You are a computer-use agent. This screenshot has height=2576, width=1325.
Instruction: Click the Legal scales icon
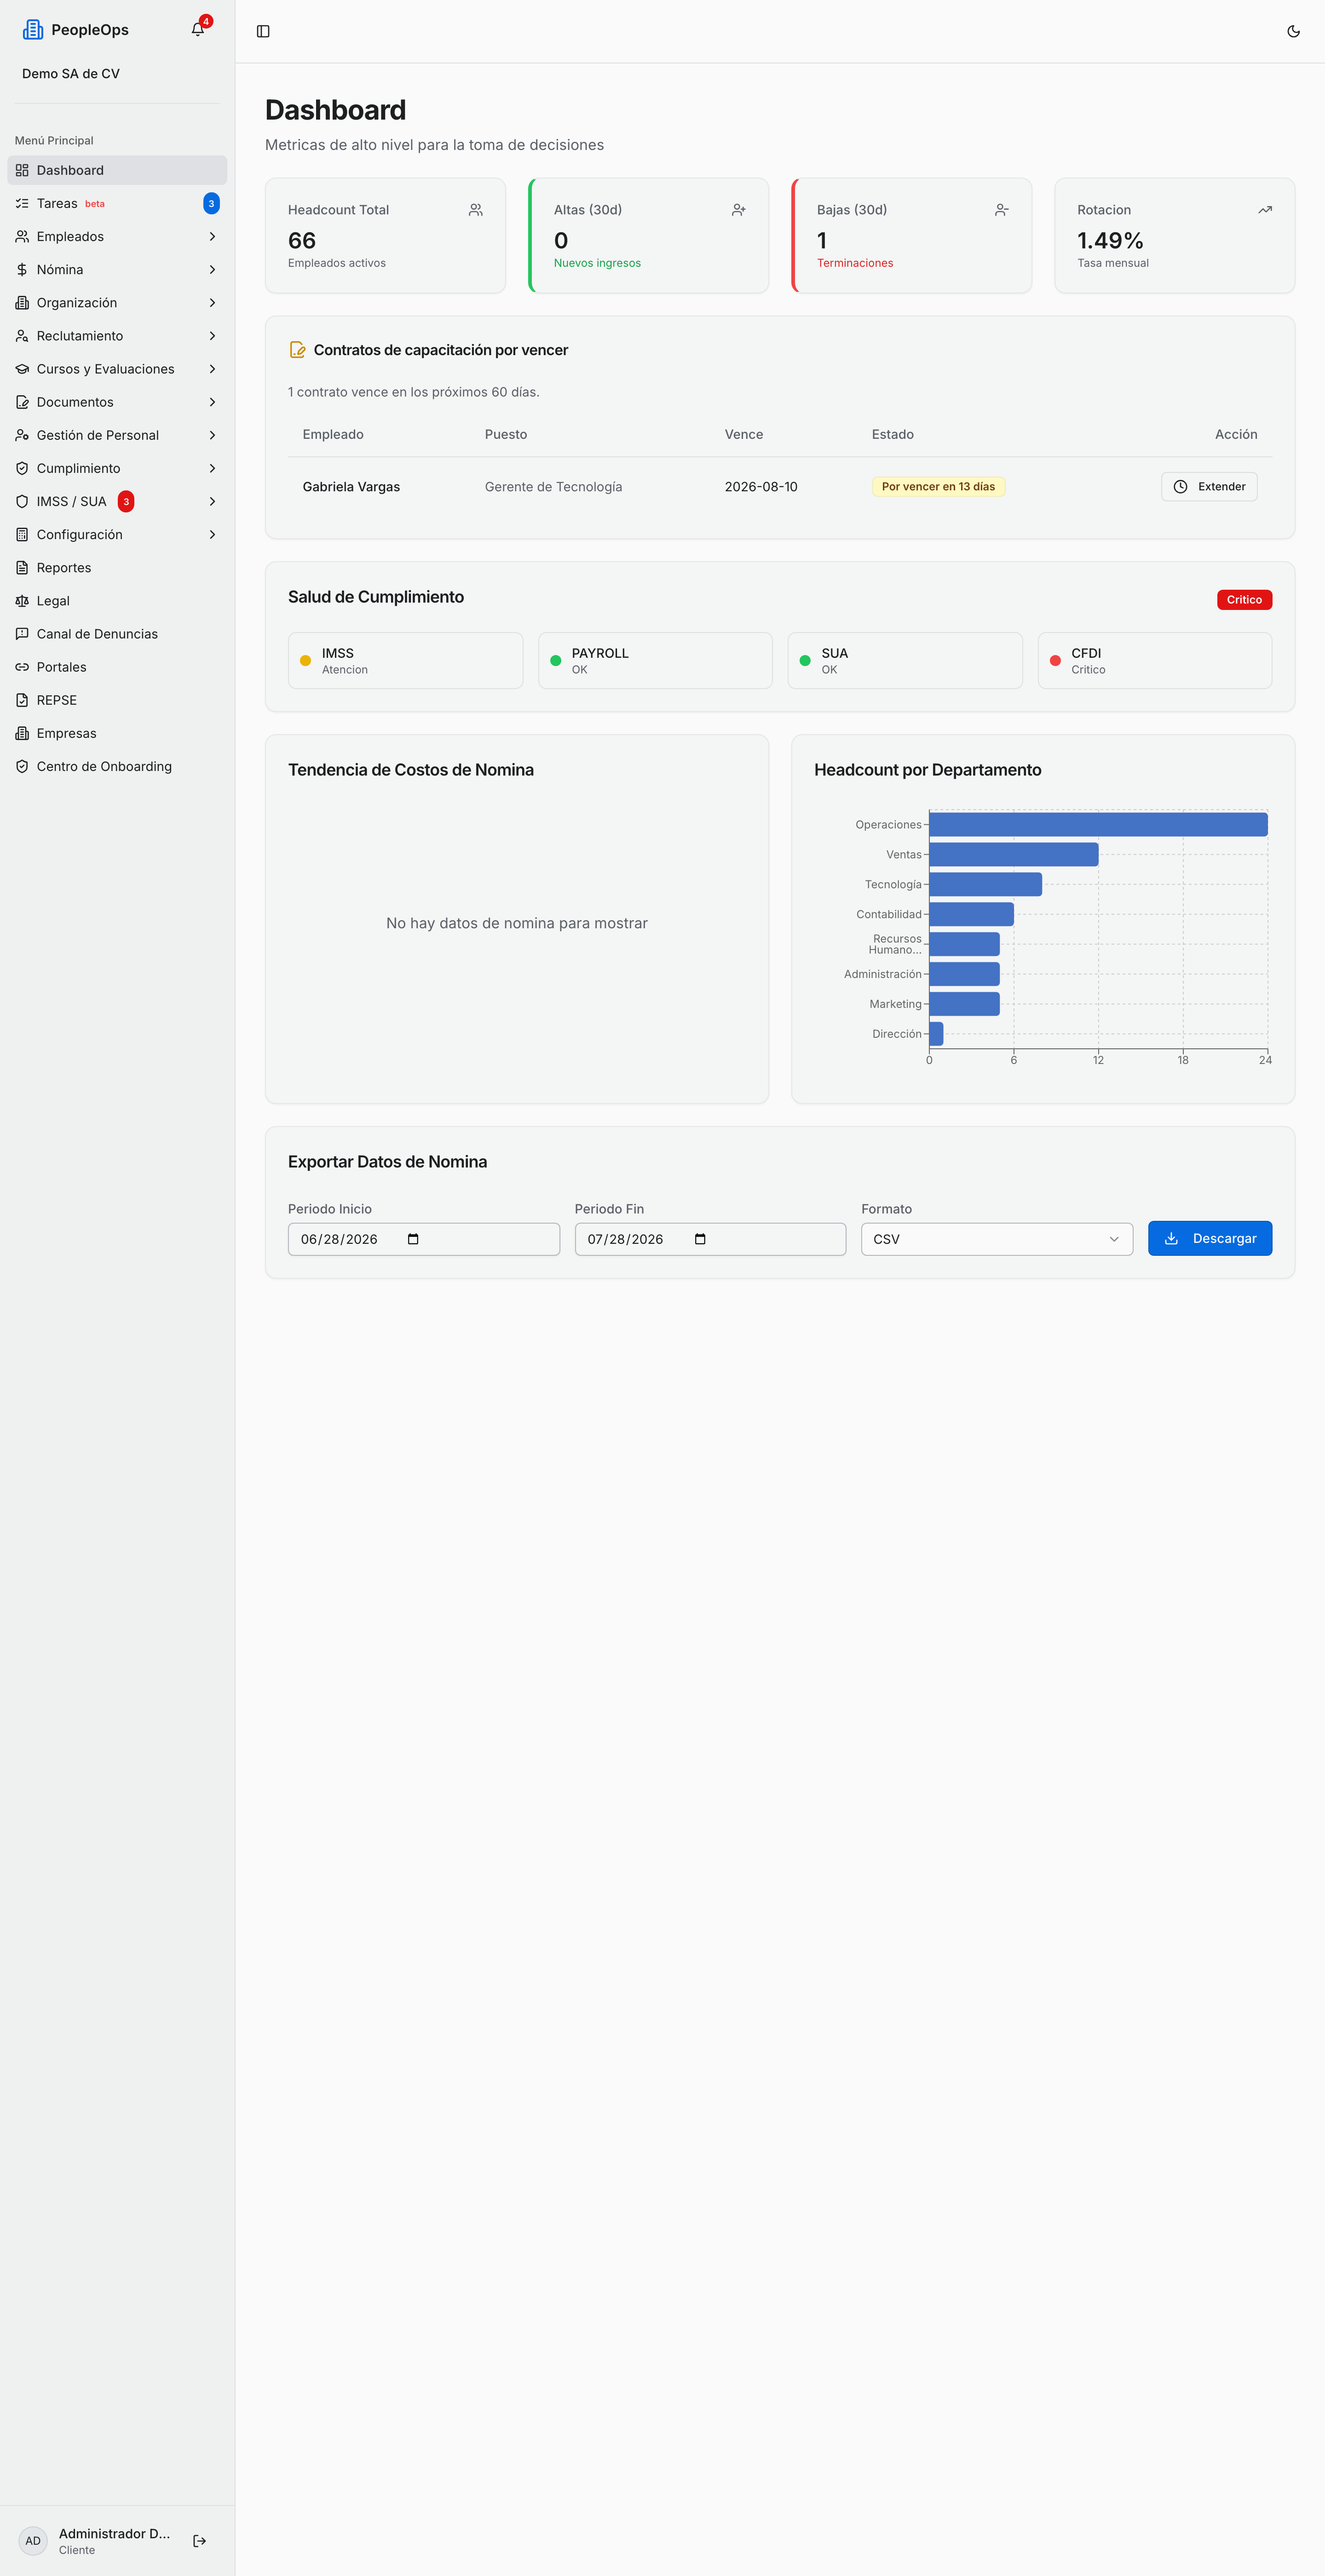pos(22,601)
